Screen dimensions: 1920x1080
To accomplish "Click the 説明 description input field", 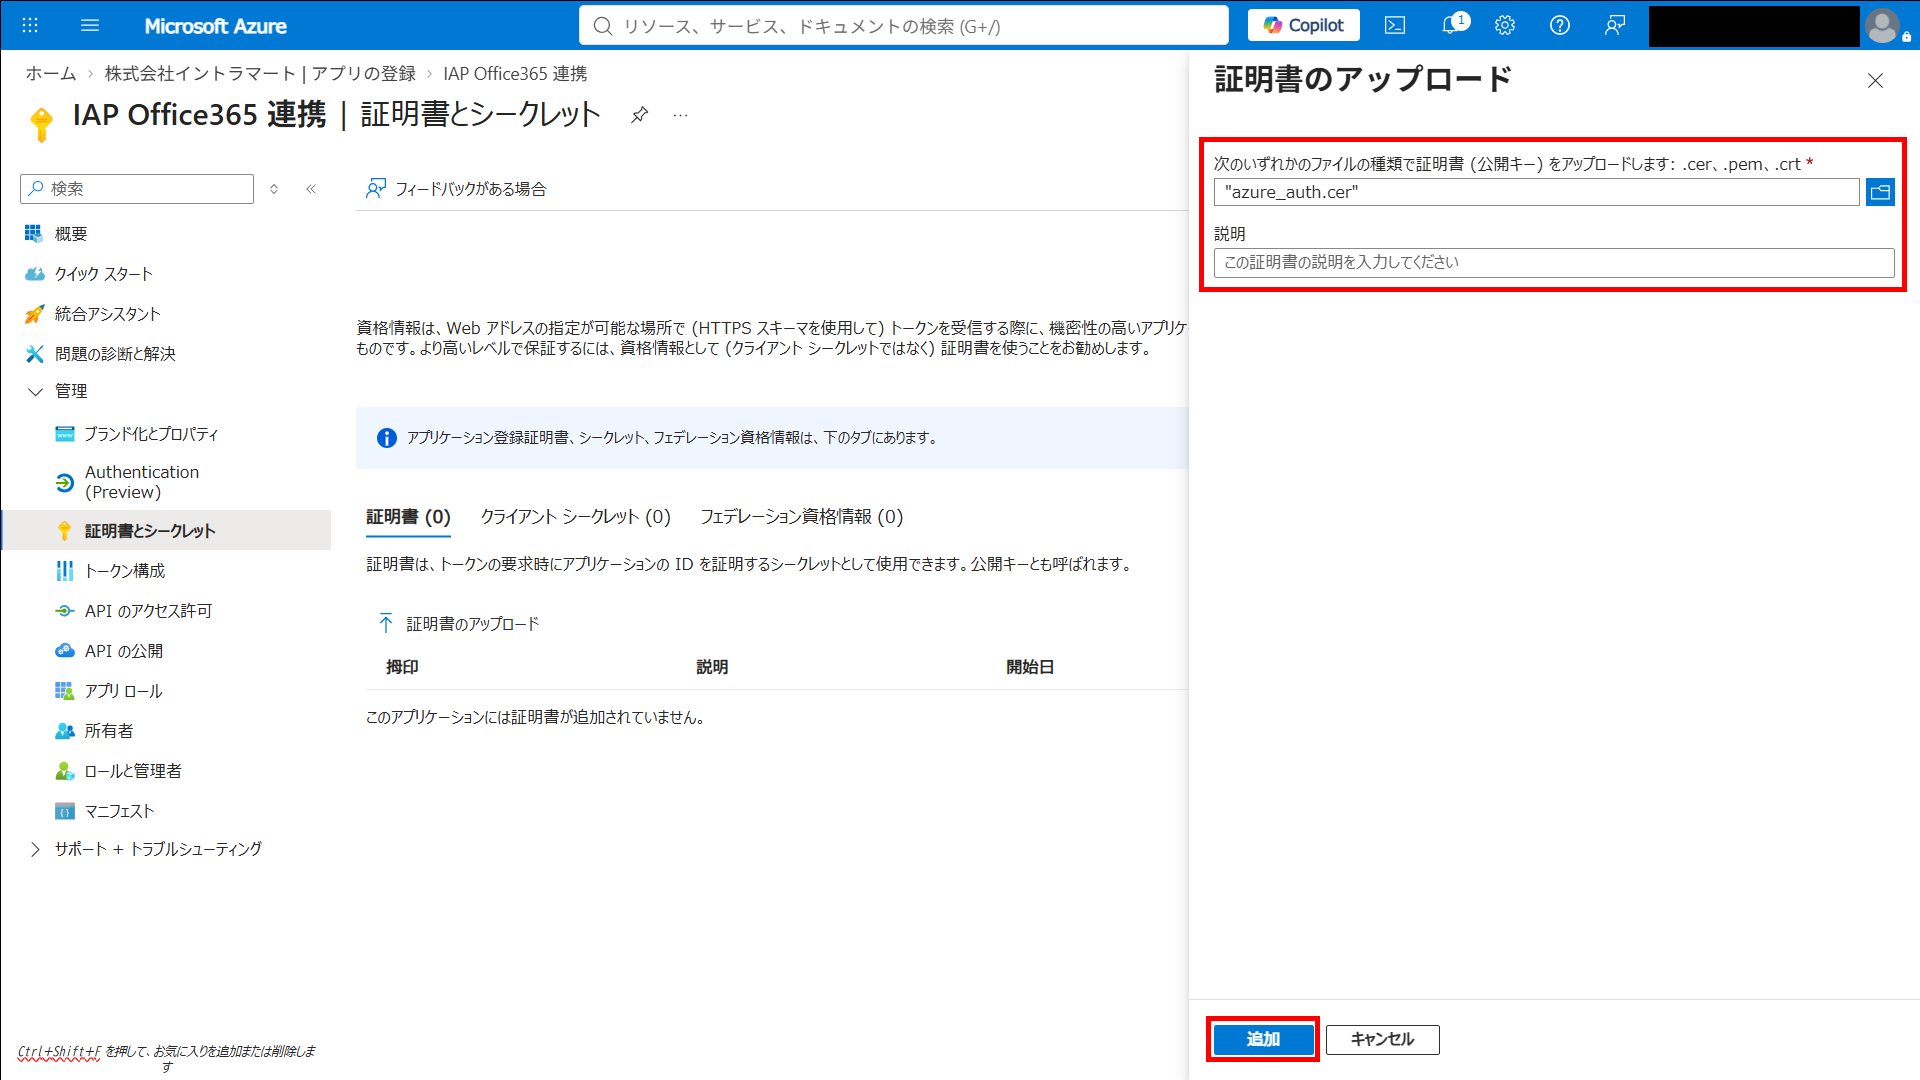I will click(x=1554, y=263).
